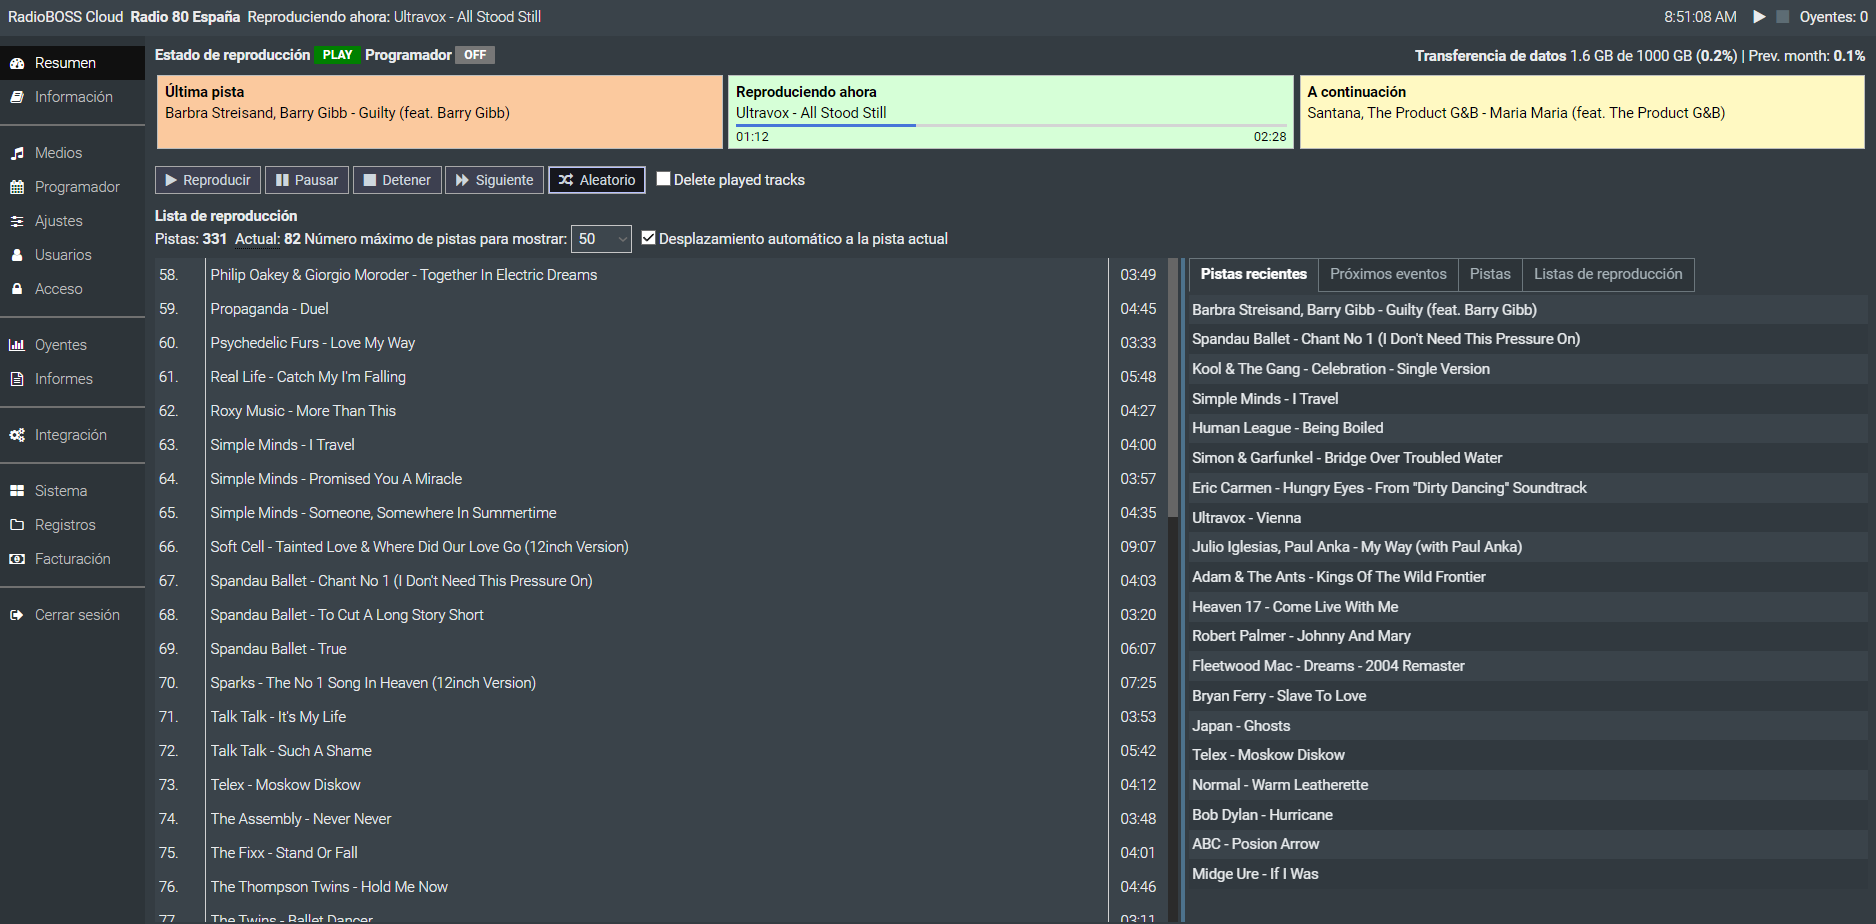Select Real Life - Catch Me I'm Falling
Viewport: 1876px width, 924px height.
[657, 377]
